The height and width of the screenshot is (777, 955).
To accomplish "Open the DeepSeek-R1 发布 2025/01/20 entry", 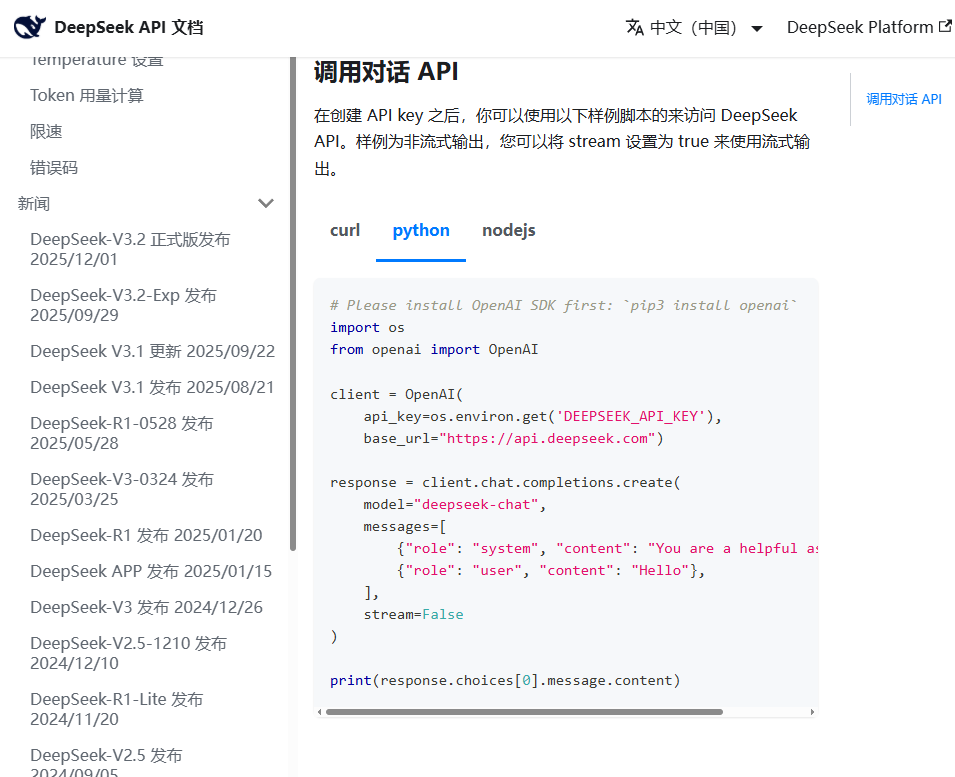I will (146, 535).
